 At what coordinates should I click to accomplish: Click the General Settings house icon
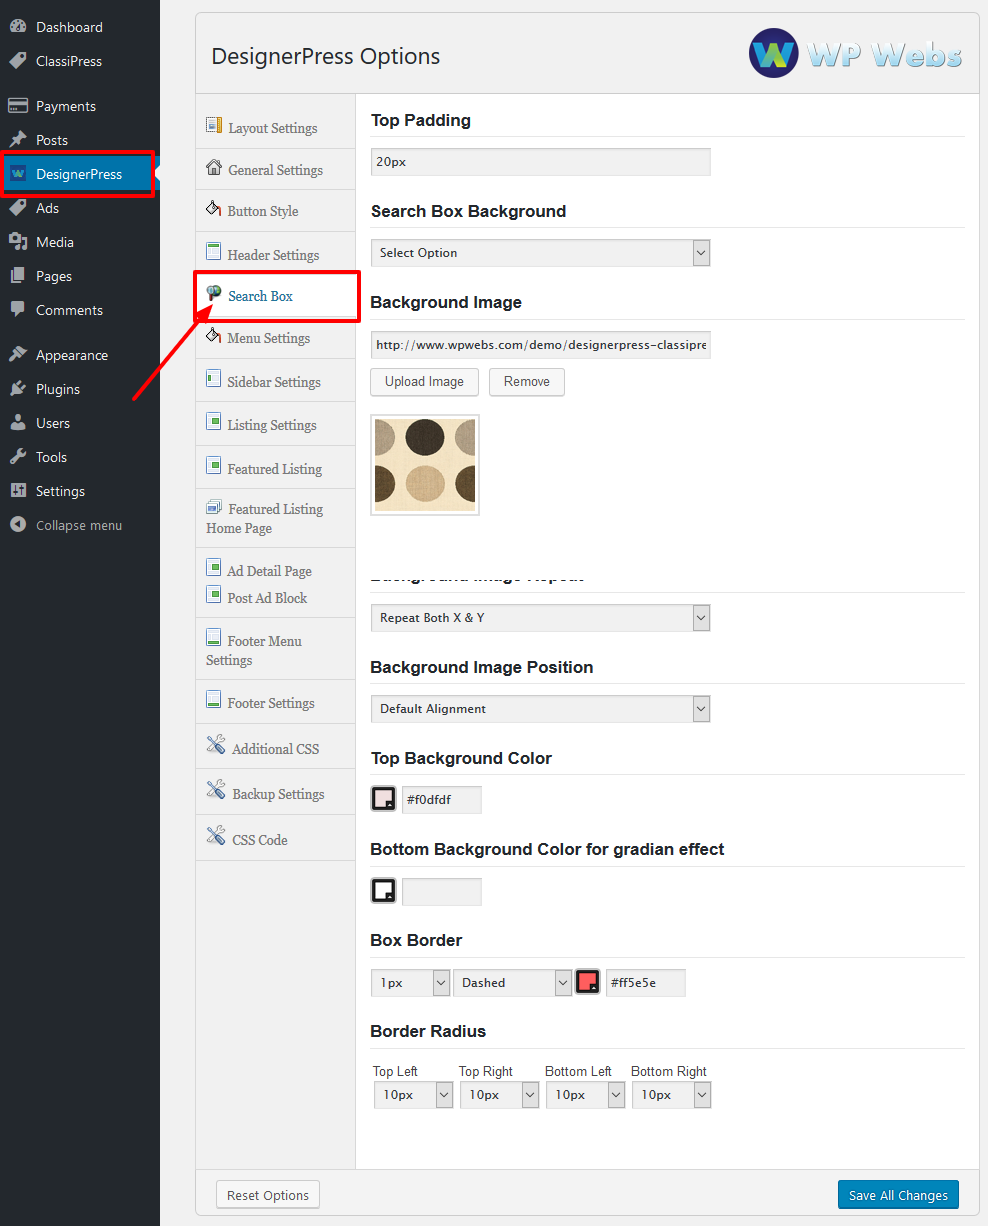213,168
